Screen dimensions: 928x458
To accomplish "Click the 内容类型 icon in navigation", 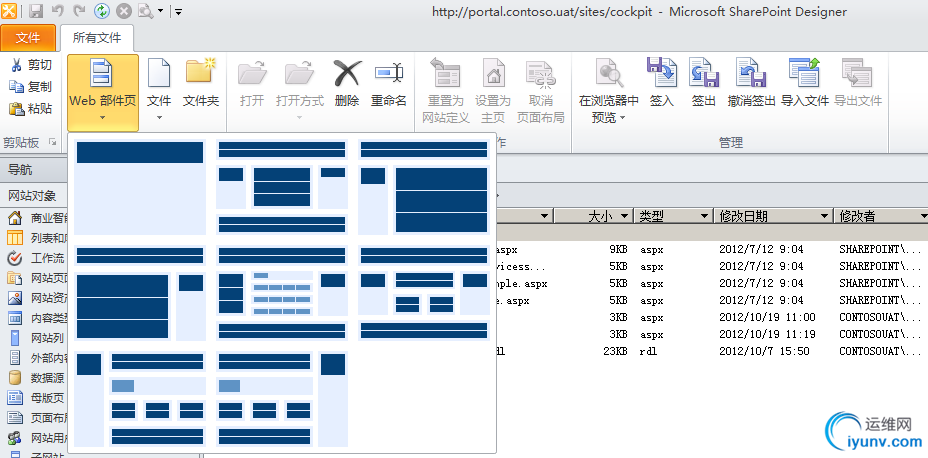I will [15, 318].
